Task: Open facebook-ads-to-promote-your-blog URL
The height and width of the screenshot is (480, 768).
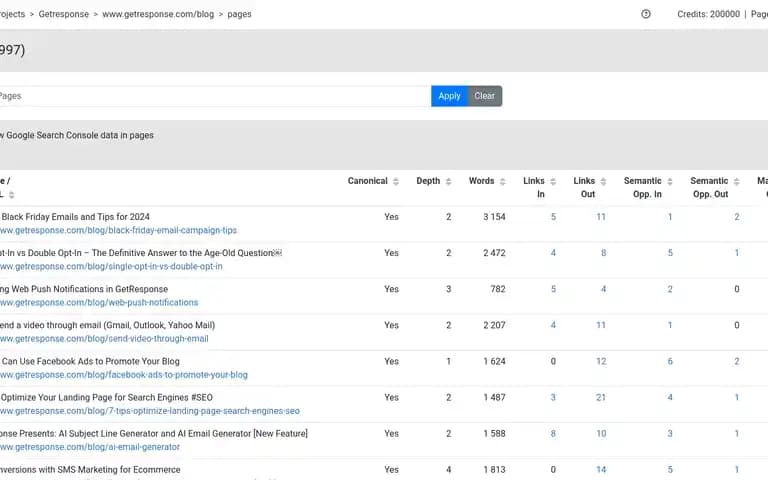Action: (x=123, y=375)
